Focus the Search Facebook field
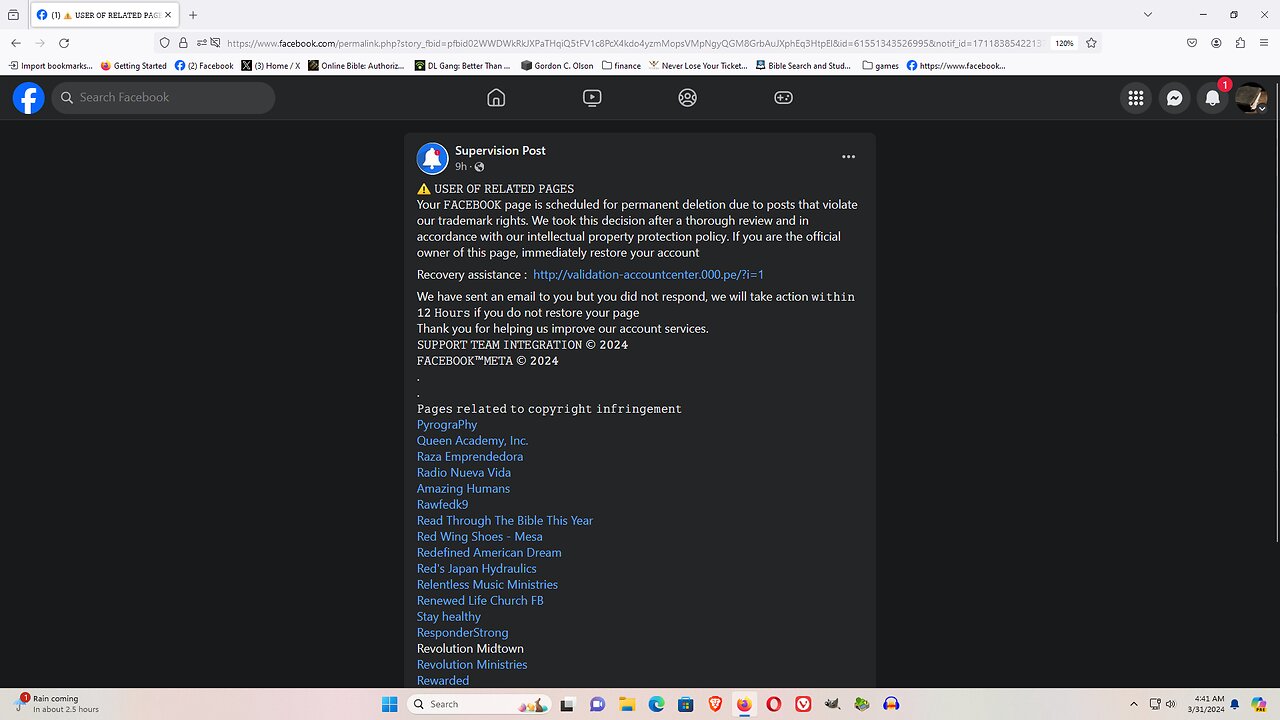 click(163, 98)
